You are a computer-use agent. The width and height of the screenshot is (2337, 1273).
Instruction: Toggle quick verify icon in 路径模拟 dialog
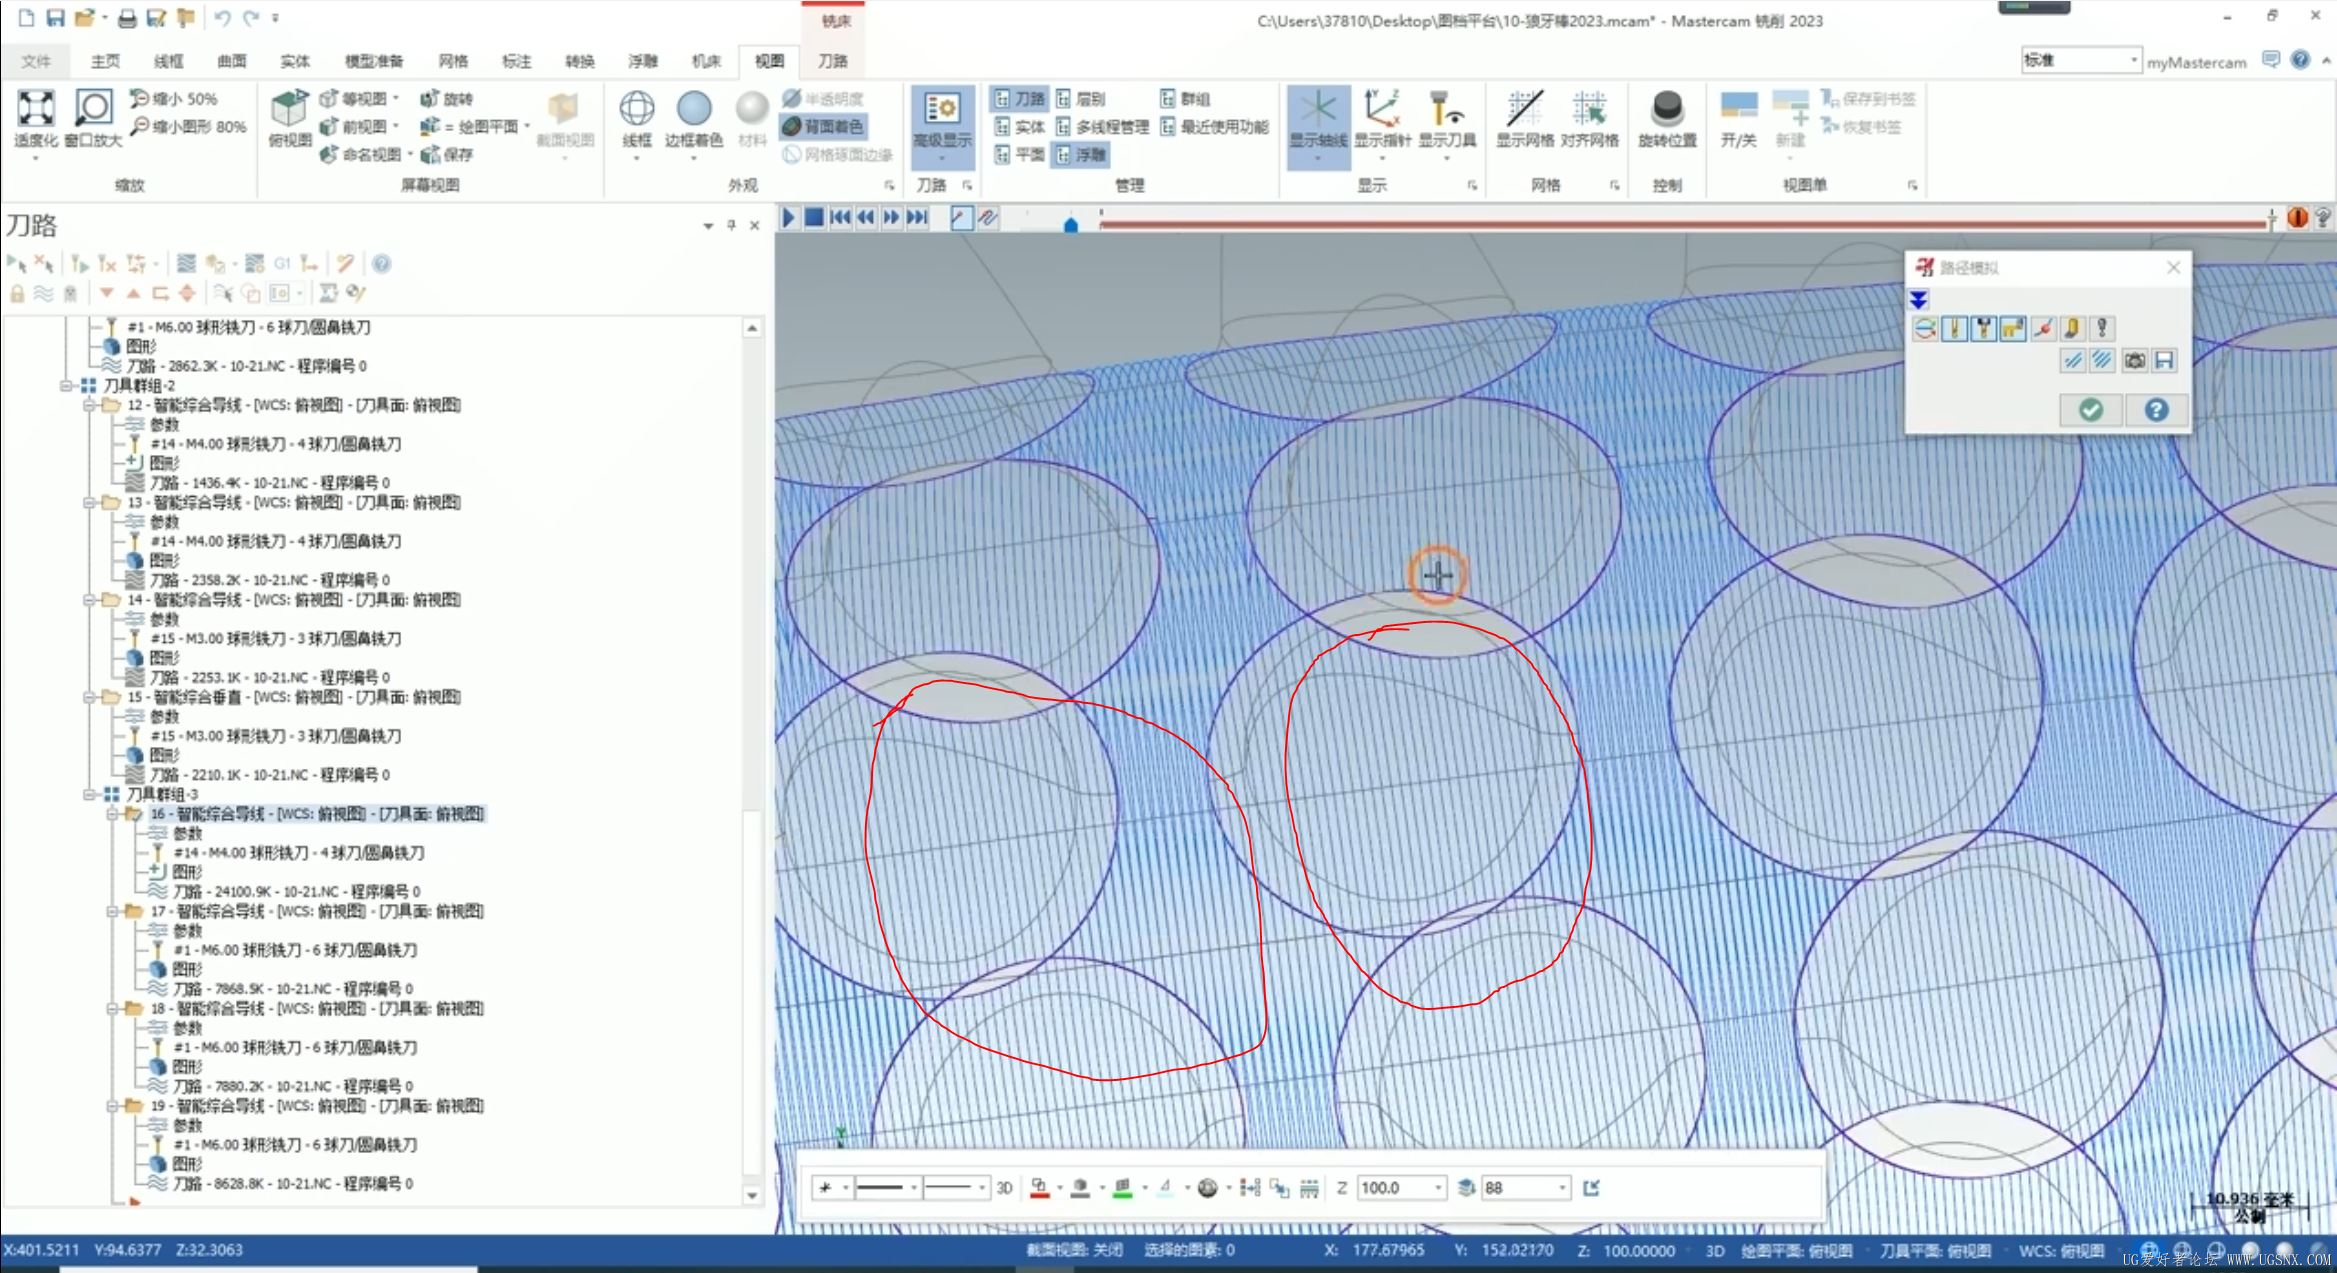(x=2072, y=328)
